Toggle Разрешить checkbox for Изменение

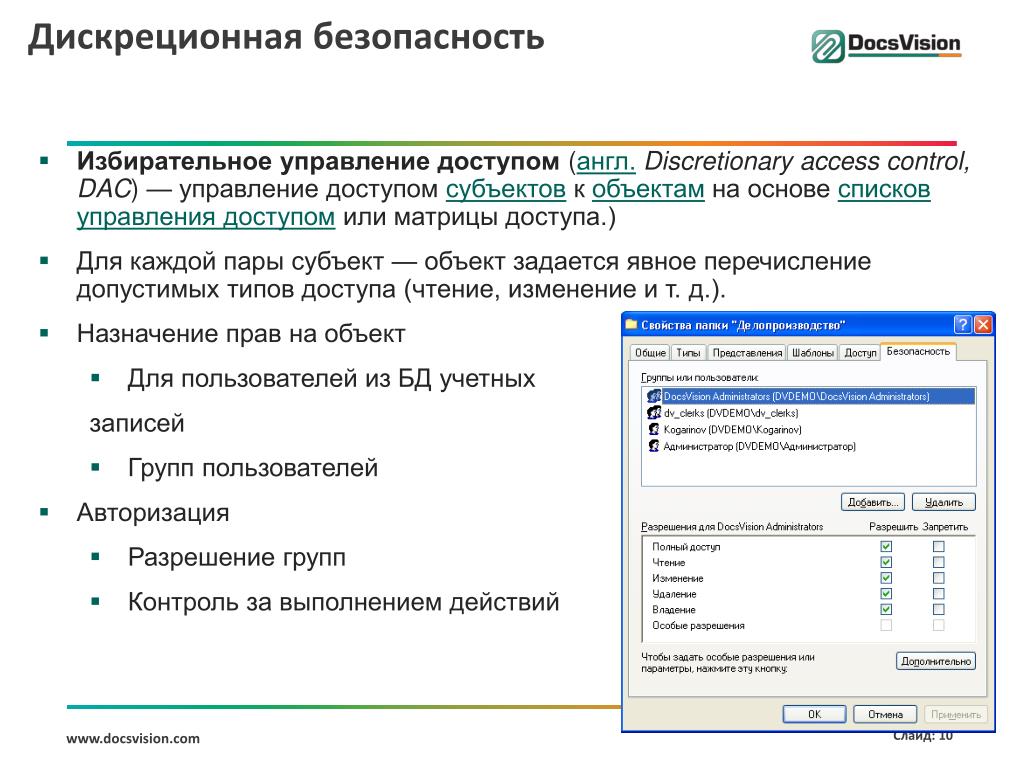tap(886, 578)
